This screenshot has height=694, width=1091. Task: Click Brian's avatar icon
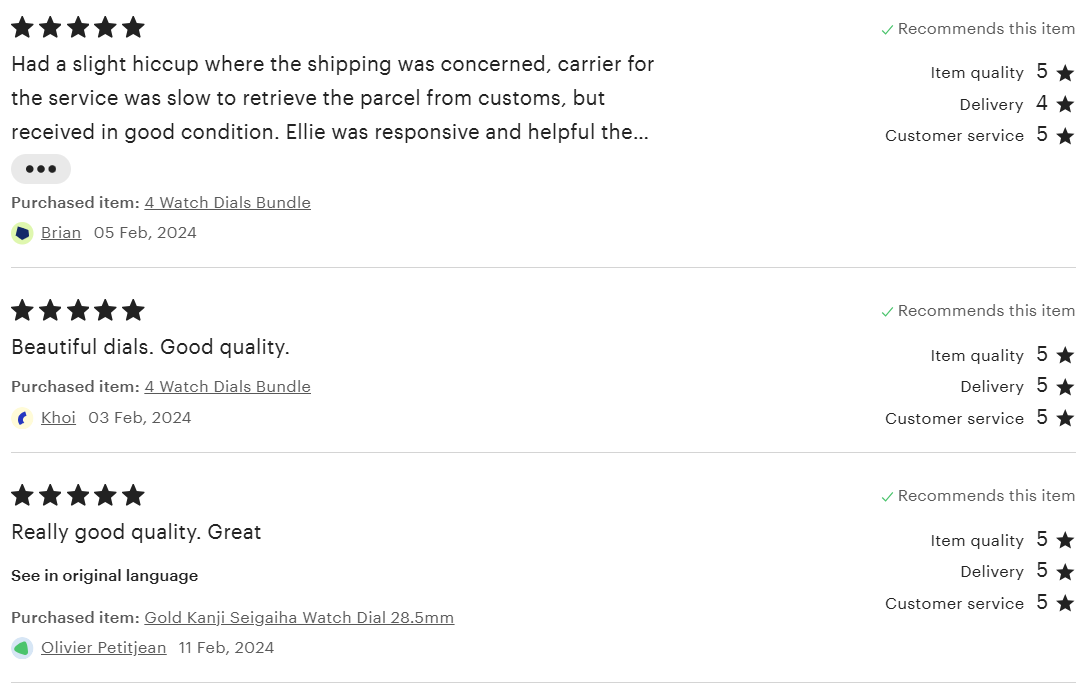coord(22,233)
